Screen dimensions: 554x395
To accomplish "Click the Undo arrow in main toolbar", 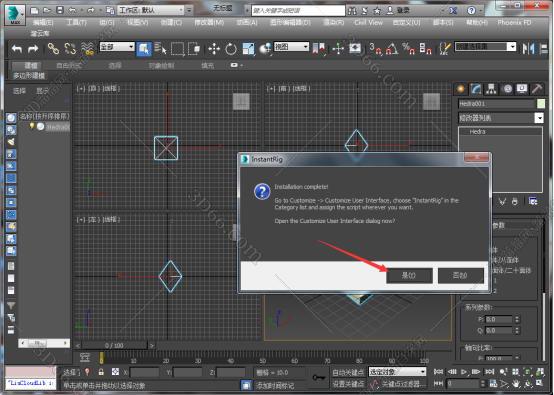I will click(x=17, y=49).
